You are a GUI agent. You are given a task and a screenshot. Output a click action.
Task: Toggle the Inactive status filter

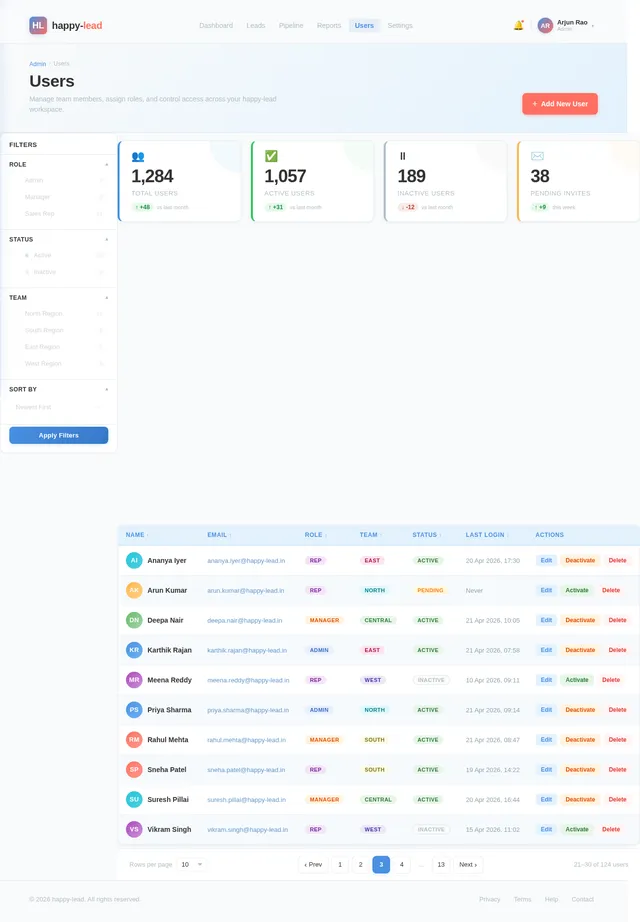pyautogui.click(x=59, y=272)
